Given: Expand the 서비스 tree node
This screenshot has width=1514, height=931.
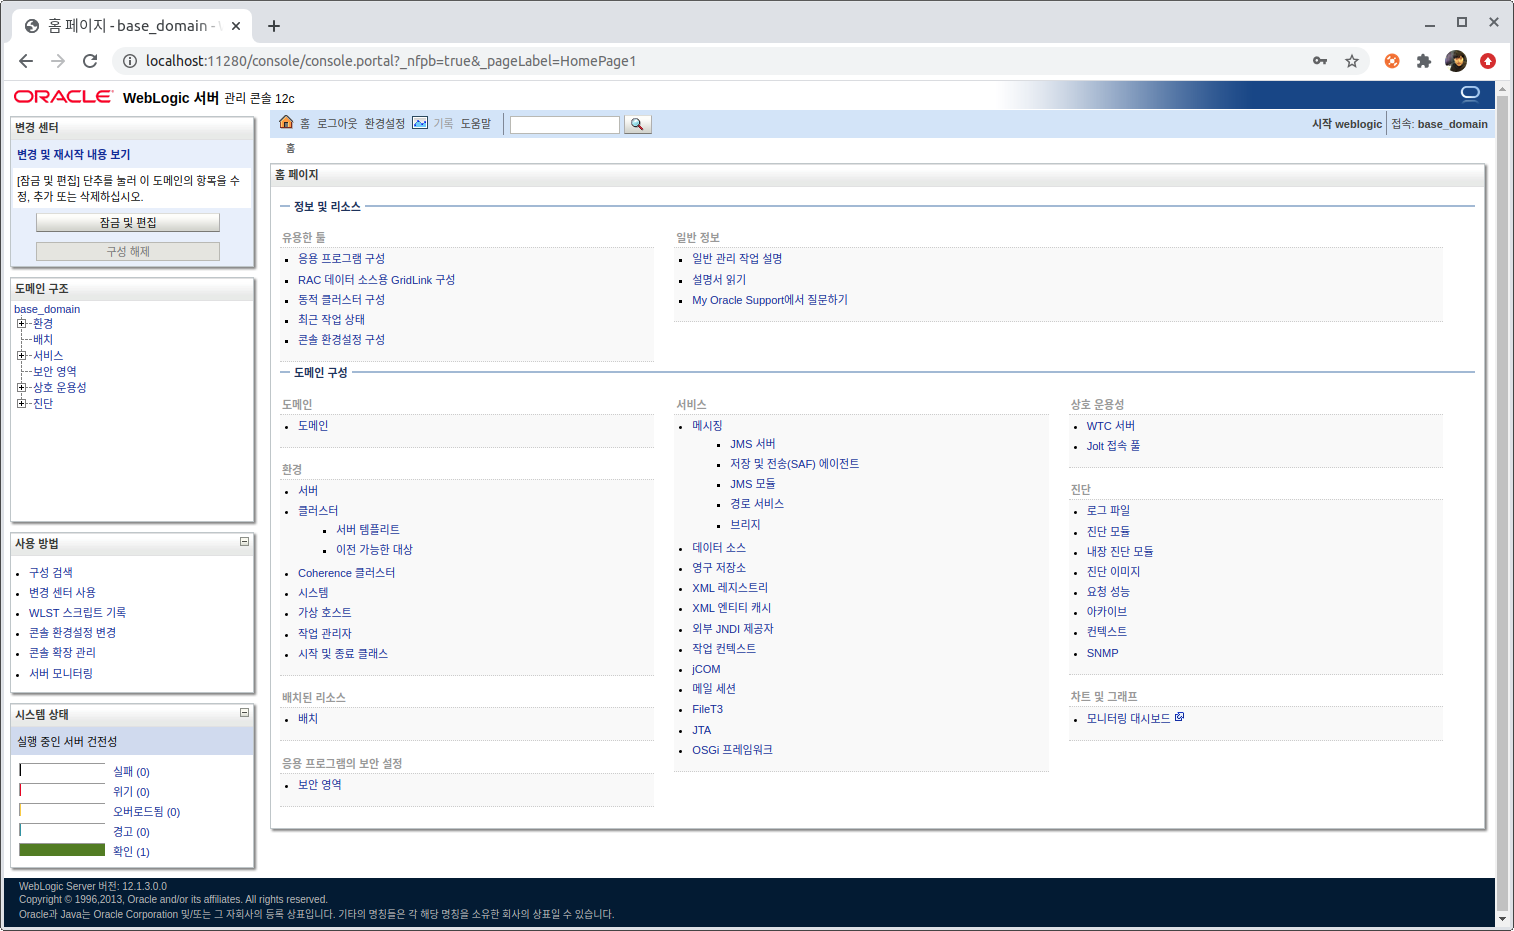Looking at the screenshot, I should click(x=21, y=356).
